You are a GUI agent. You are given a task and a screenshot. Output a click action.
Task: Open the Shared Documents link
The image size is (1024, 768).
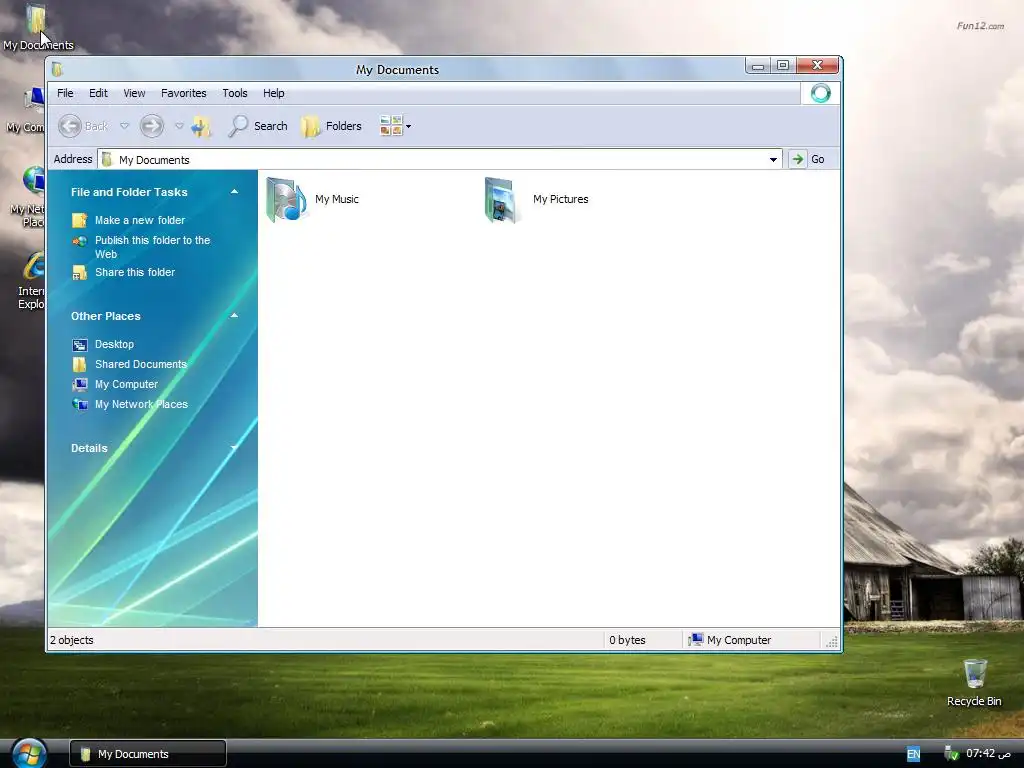140,364
